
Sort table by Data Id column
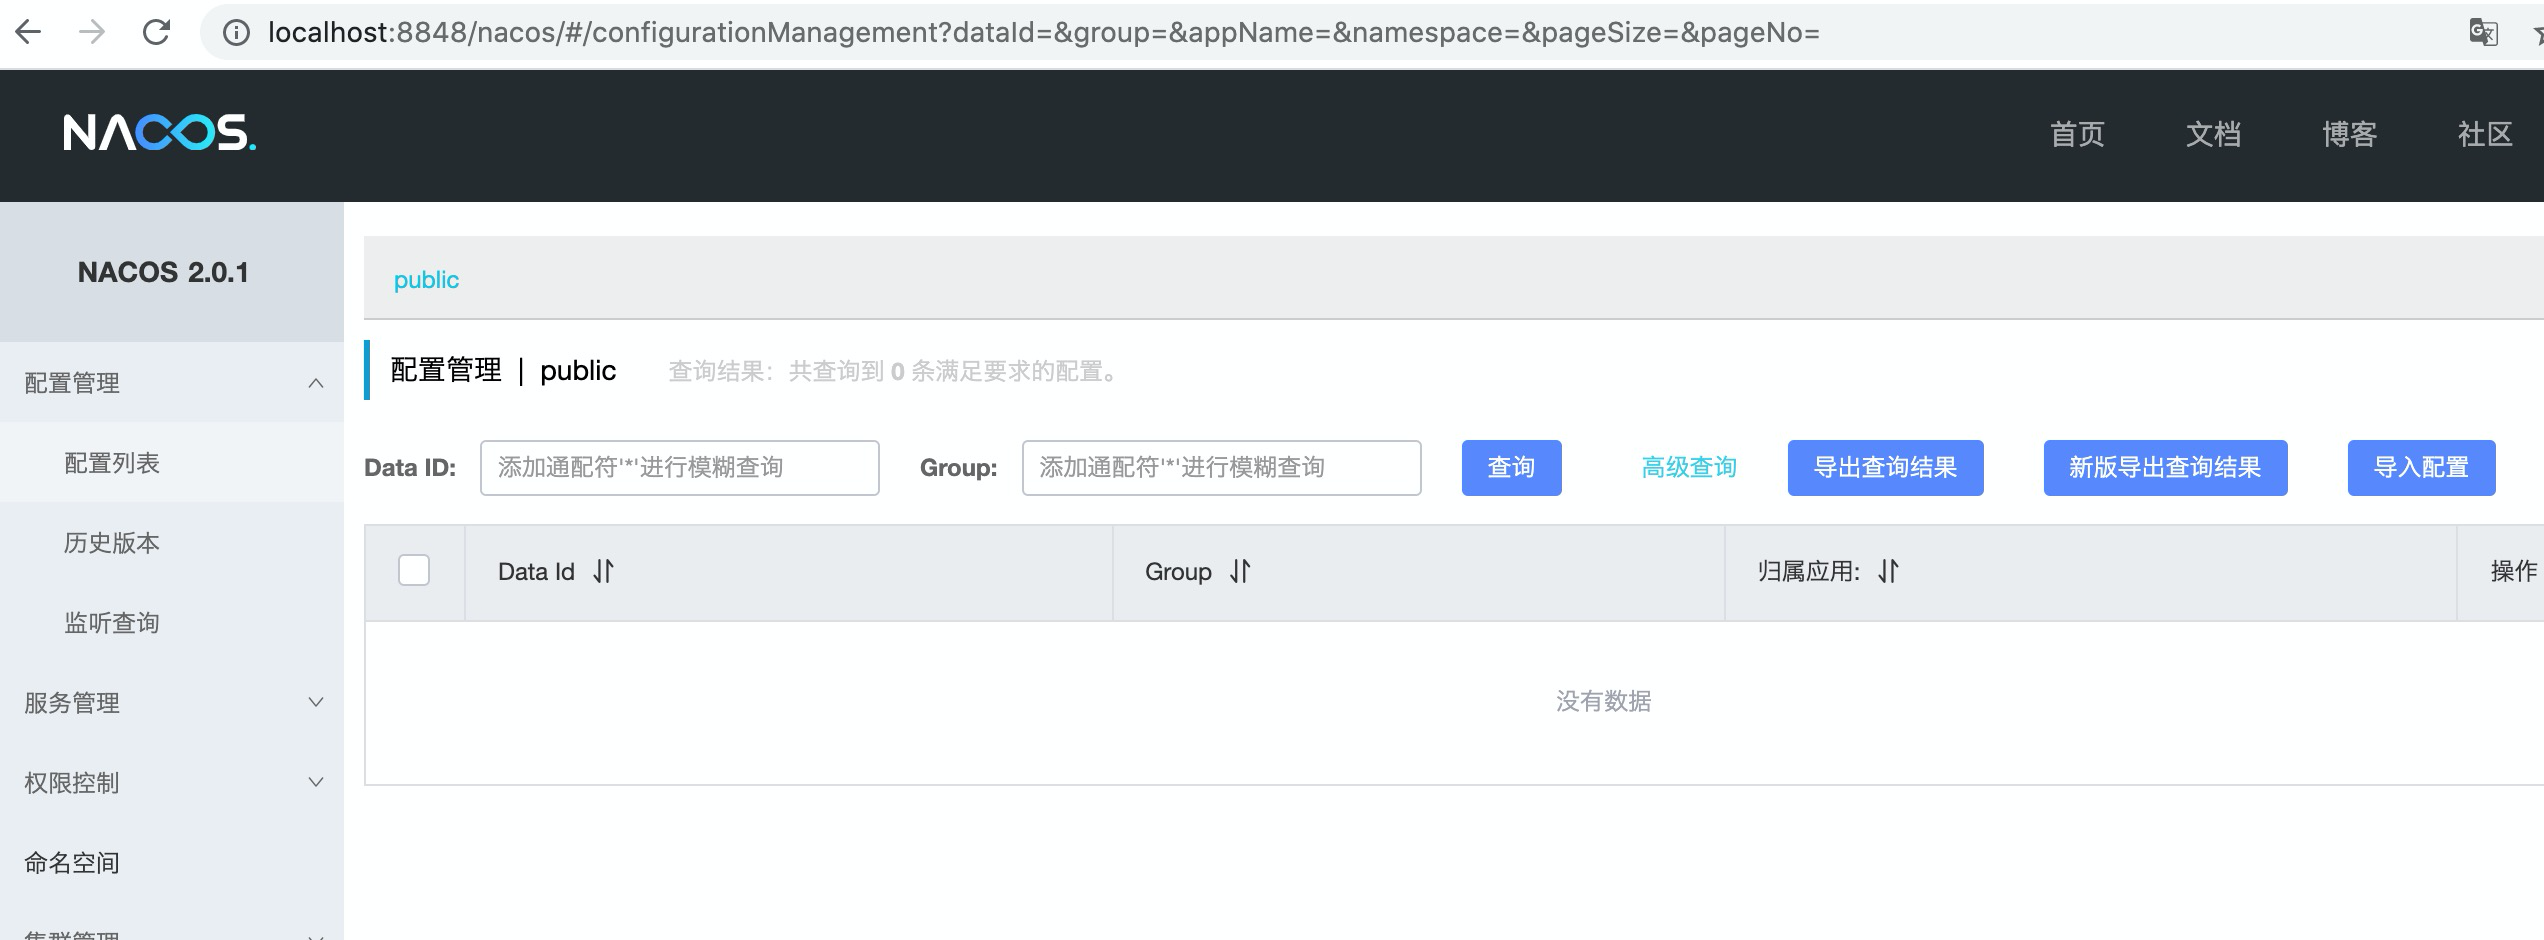(603, 571)
